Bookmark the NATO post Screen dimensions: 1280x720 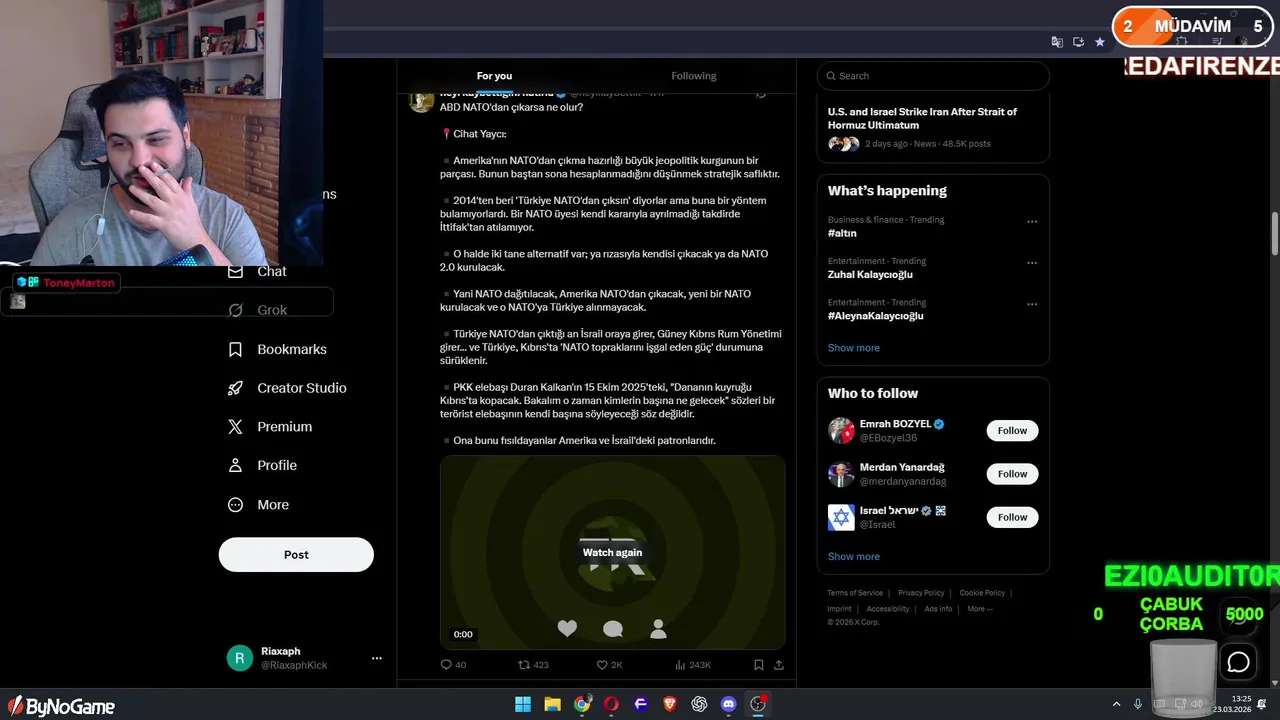pyautogui.click(x=758, y=665)
